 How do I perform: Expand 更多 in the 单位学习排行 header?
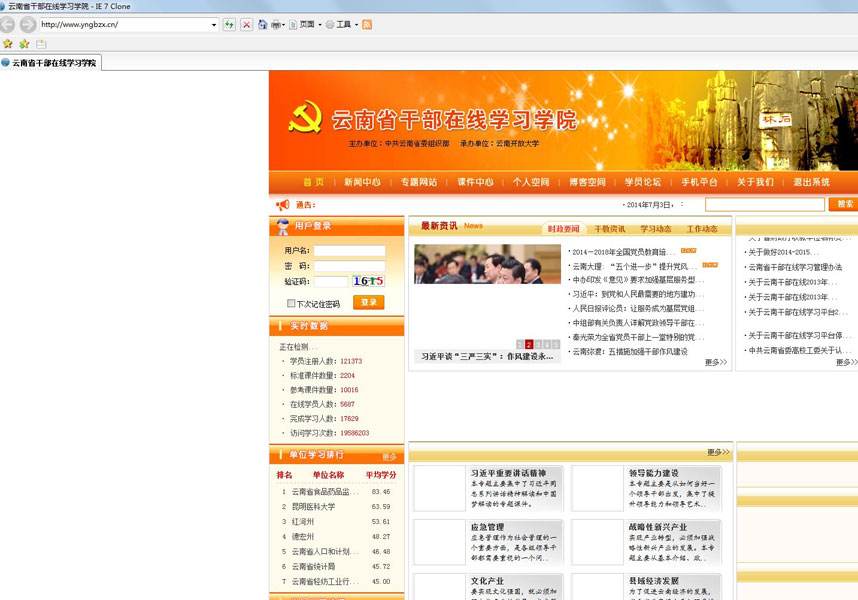[x=389, y=456]
